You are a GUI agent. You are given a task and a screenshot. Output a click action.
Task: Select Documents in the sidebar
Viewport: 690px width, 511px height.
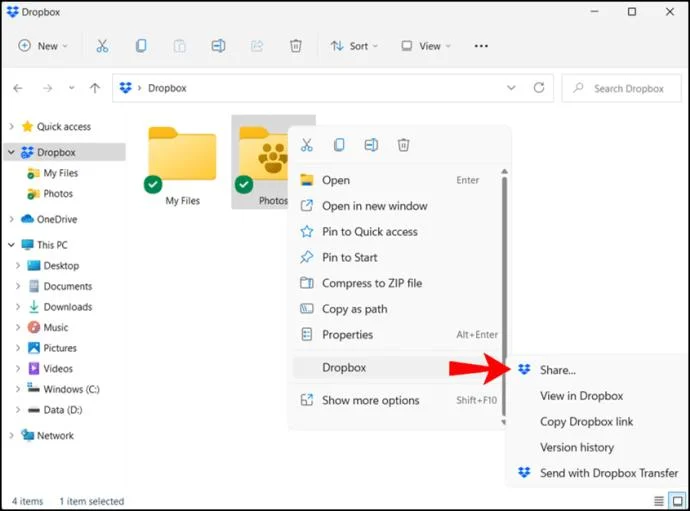click(68, 286)
